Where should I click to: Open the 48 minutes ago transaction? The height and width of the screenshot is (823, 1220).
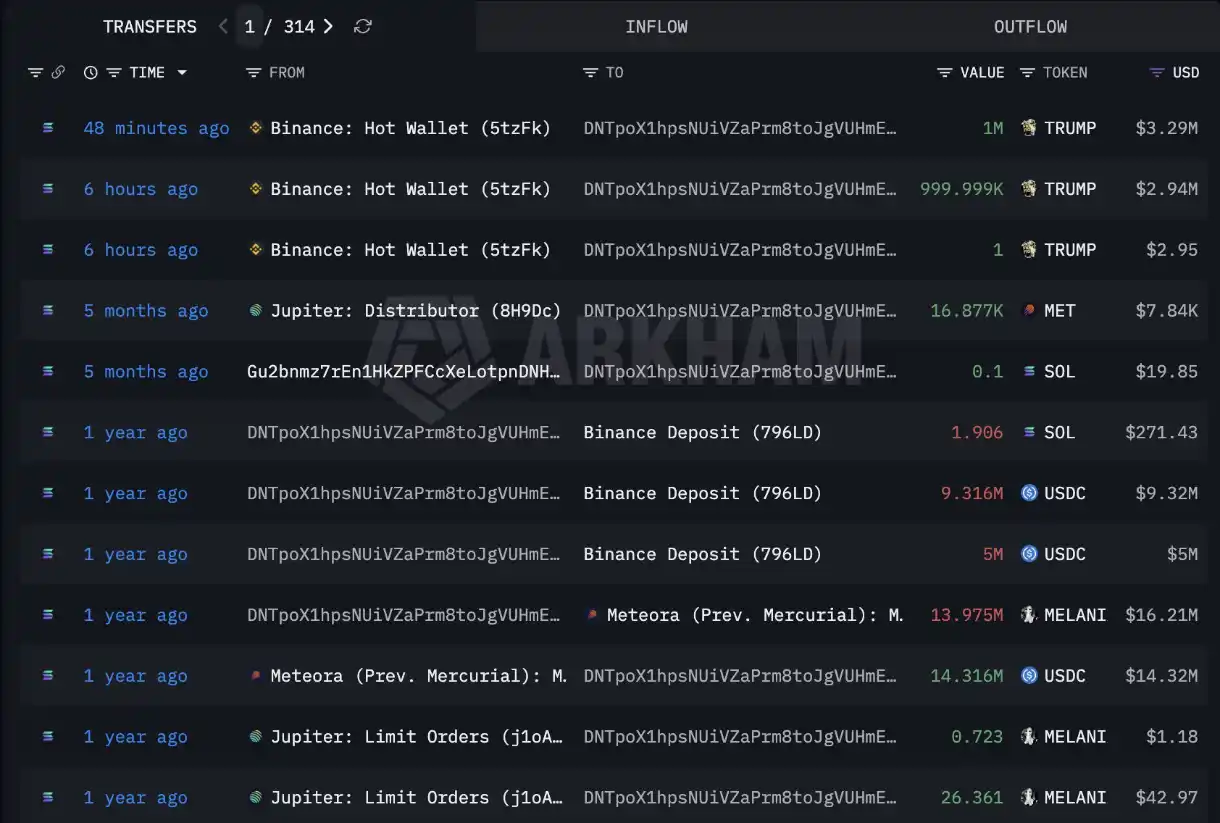[x=156, y=128]
